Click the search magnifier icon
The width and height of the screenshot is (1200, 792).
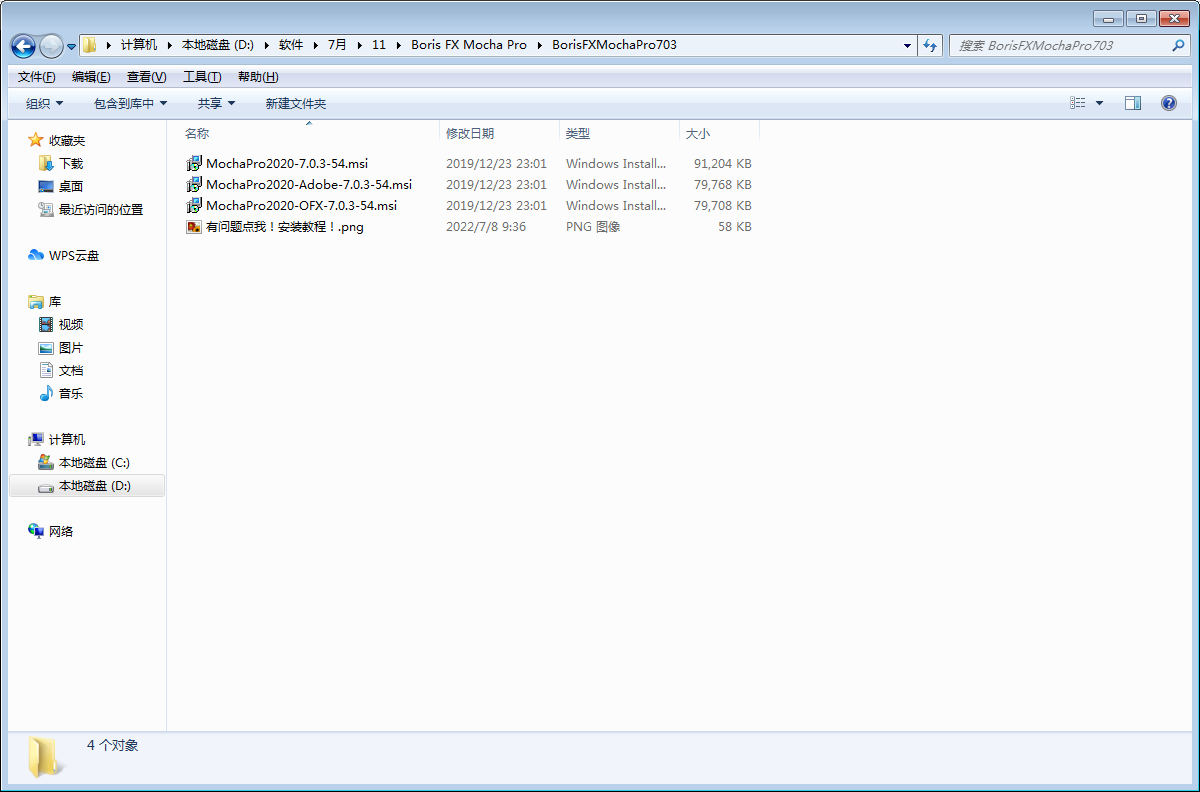pos(1178,45)
